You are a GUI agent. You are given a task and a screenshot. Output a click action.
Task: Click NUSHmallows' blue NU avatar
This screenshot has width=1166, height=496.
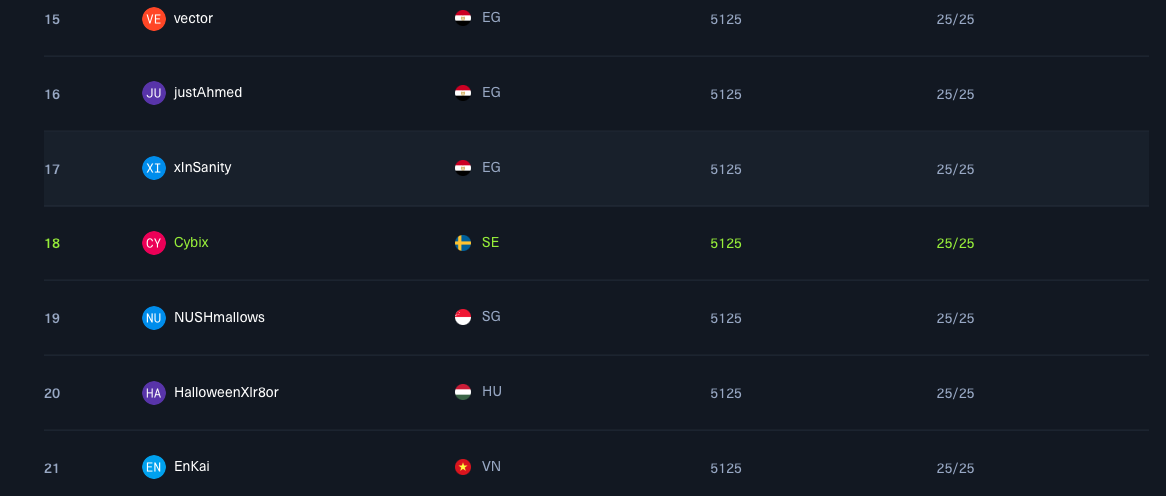pyautogui.click(x=153, y=318)
